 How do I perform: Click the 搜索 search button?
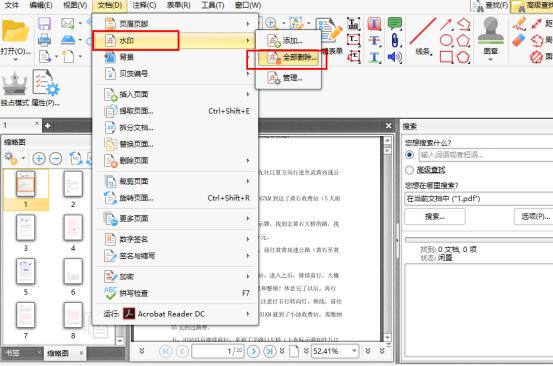tap(434, 216)
